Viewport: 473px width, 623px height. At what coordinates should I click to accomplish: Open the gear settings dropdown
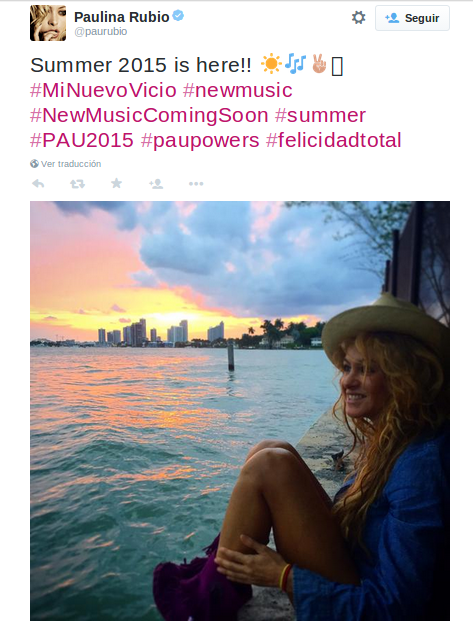pyautogui.click(x=358, y=17)
